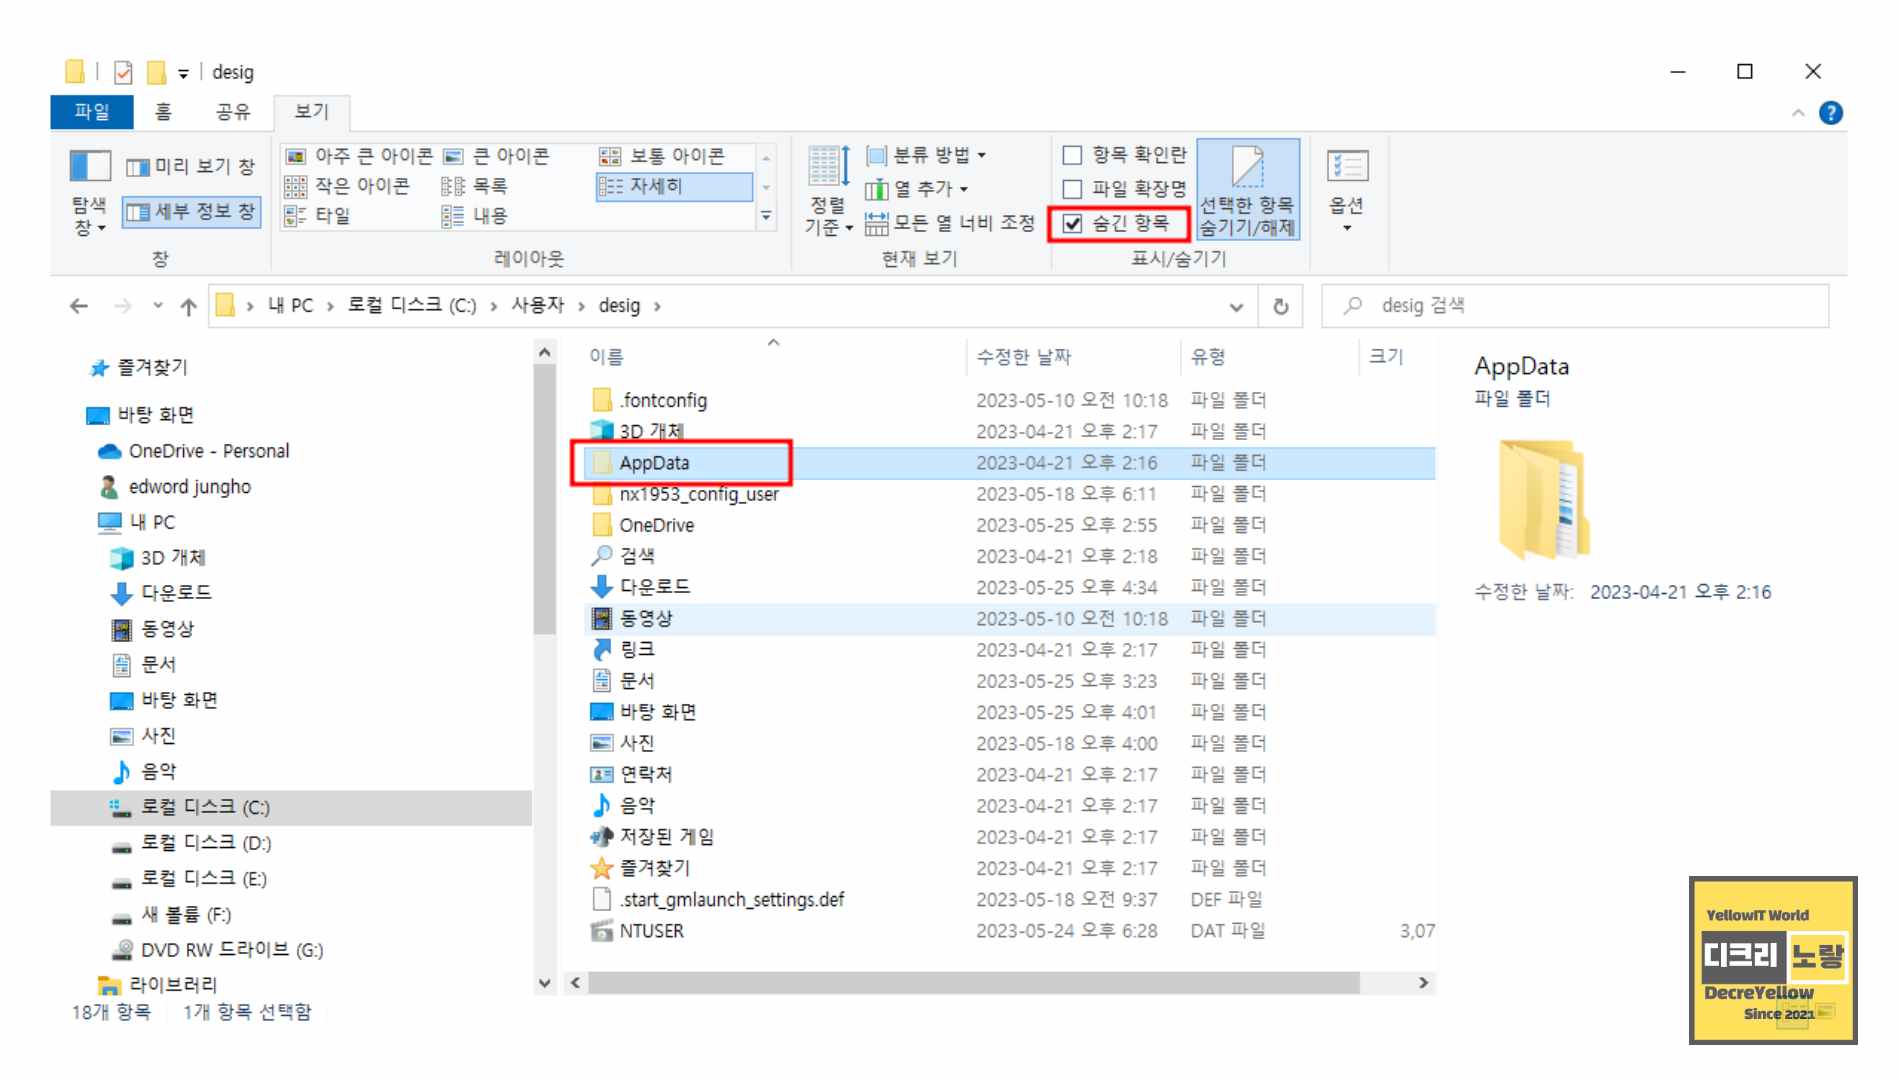Select extra large icons layout (아주 큰 아이콘)
The width and height of the screenshot is (1898, 1080).
(x=359, y=156)
